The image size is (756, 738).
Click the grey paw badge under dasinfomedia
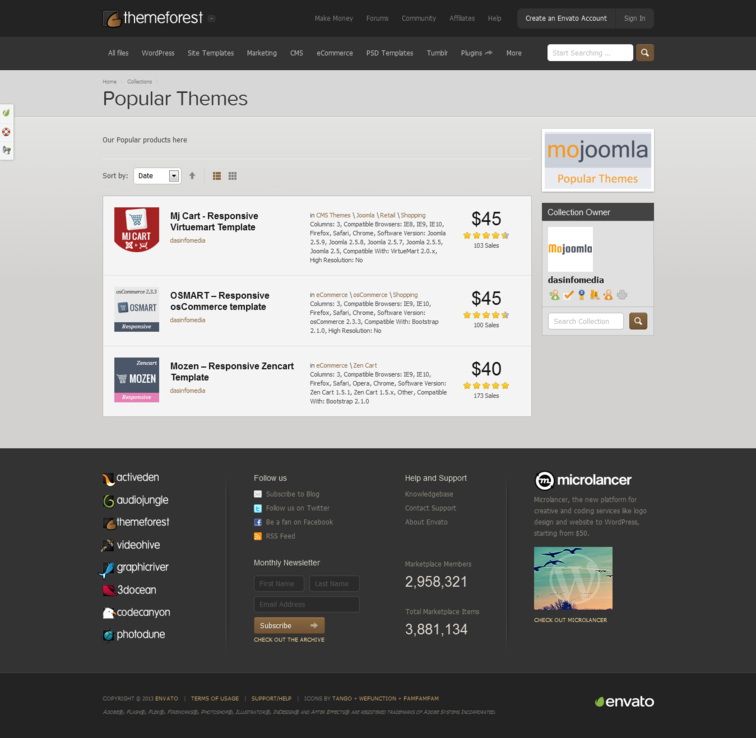622,295
